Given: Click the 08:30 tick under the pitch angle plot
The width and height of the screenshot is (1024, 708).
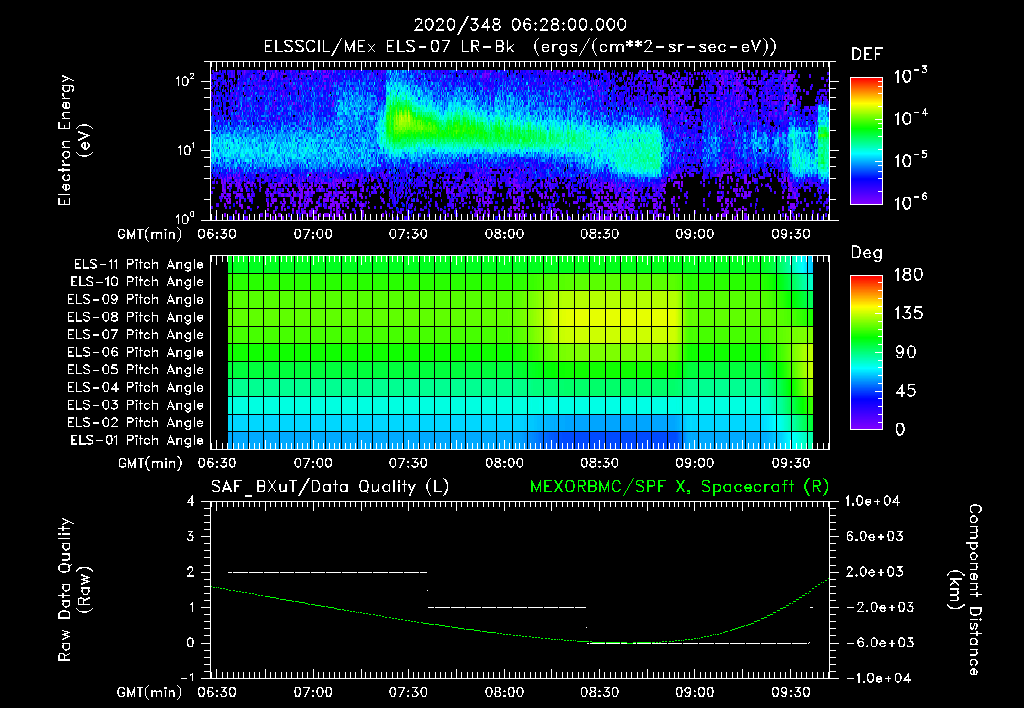Looking at the screenshot, I should pos(600,463).
